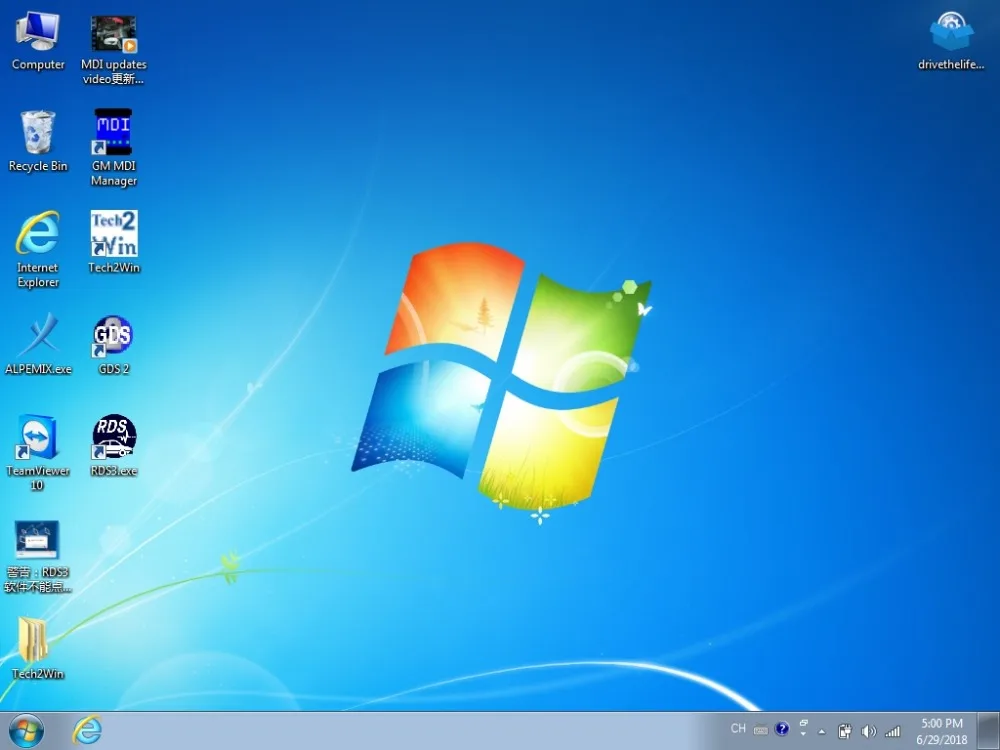Open the volume speaker control

868,732
